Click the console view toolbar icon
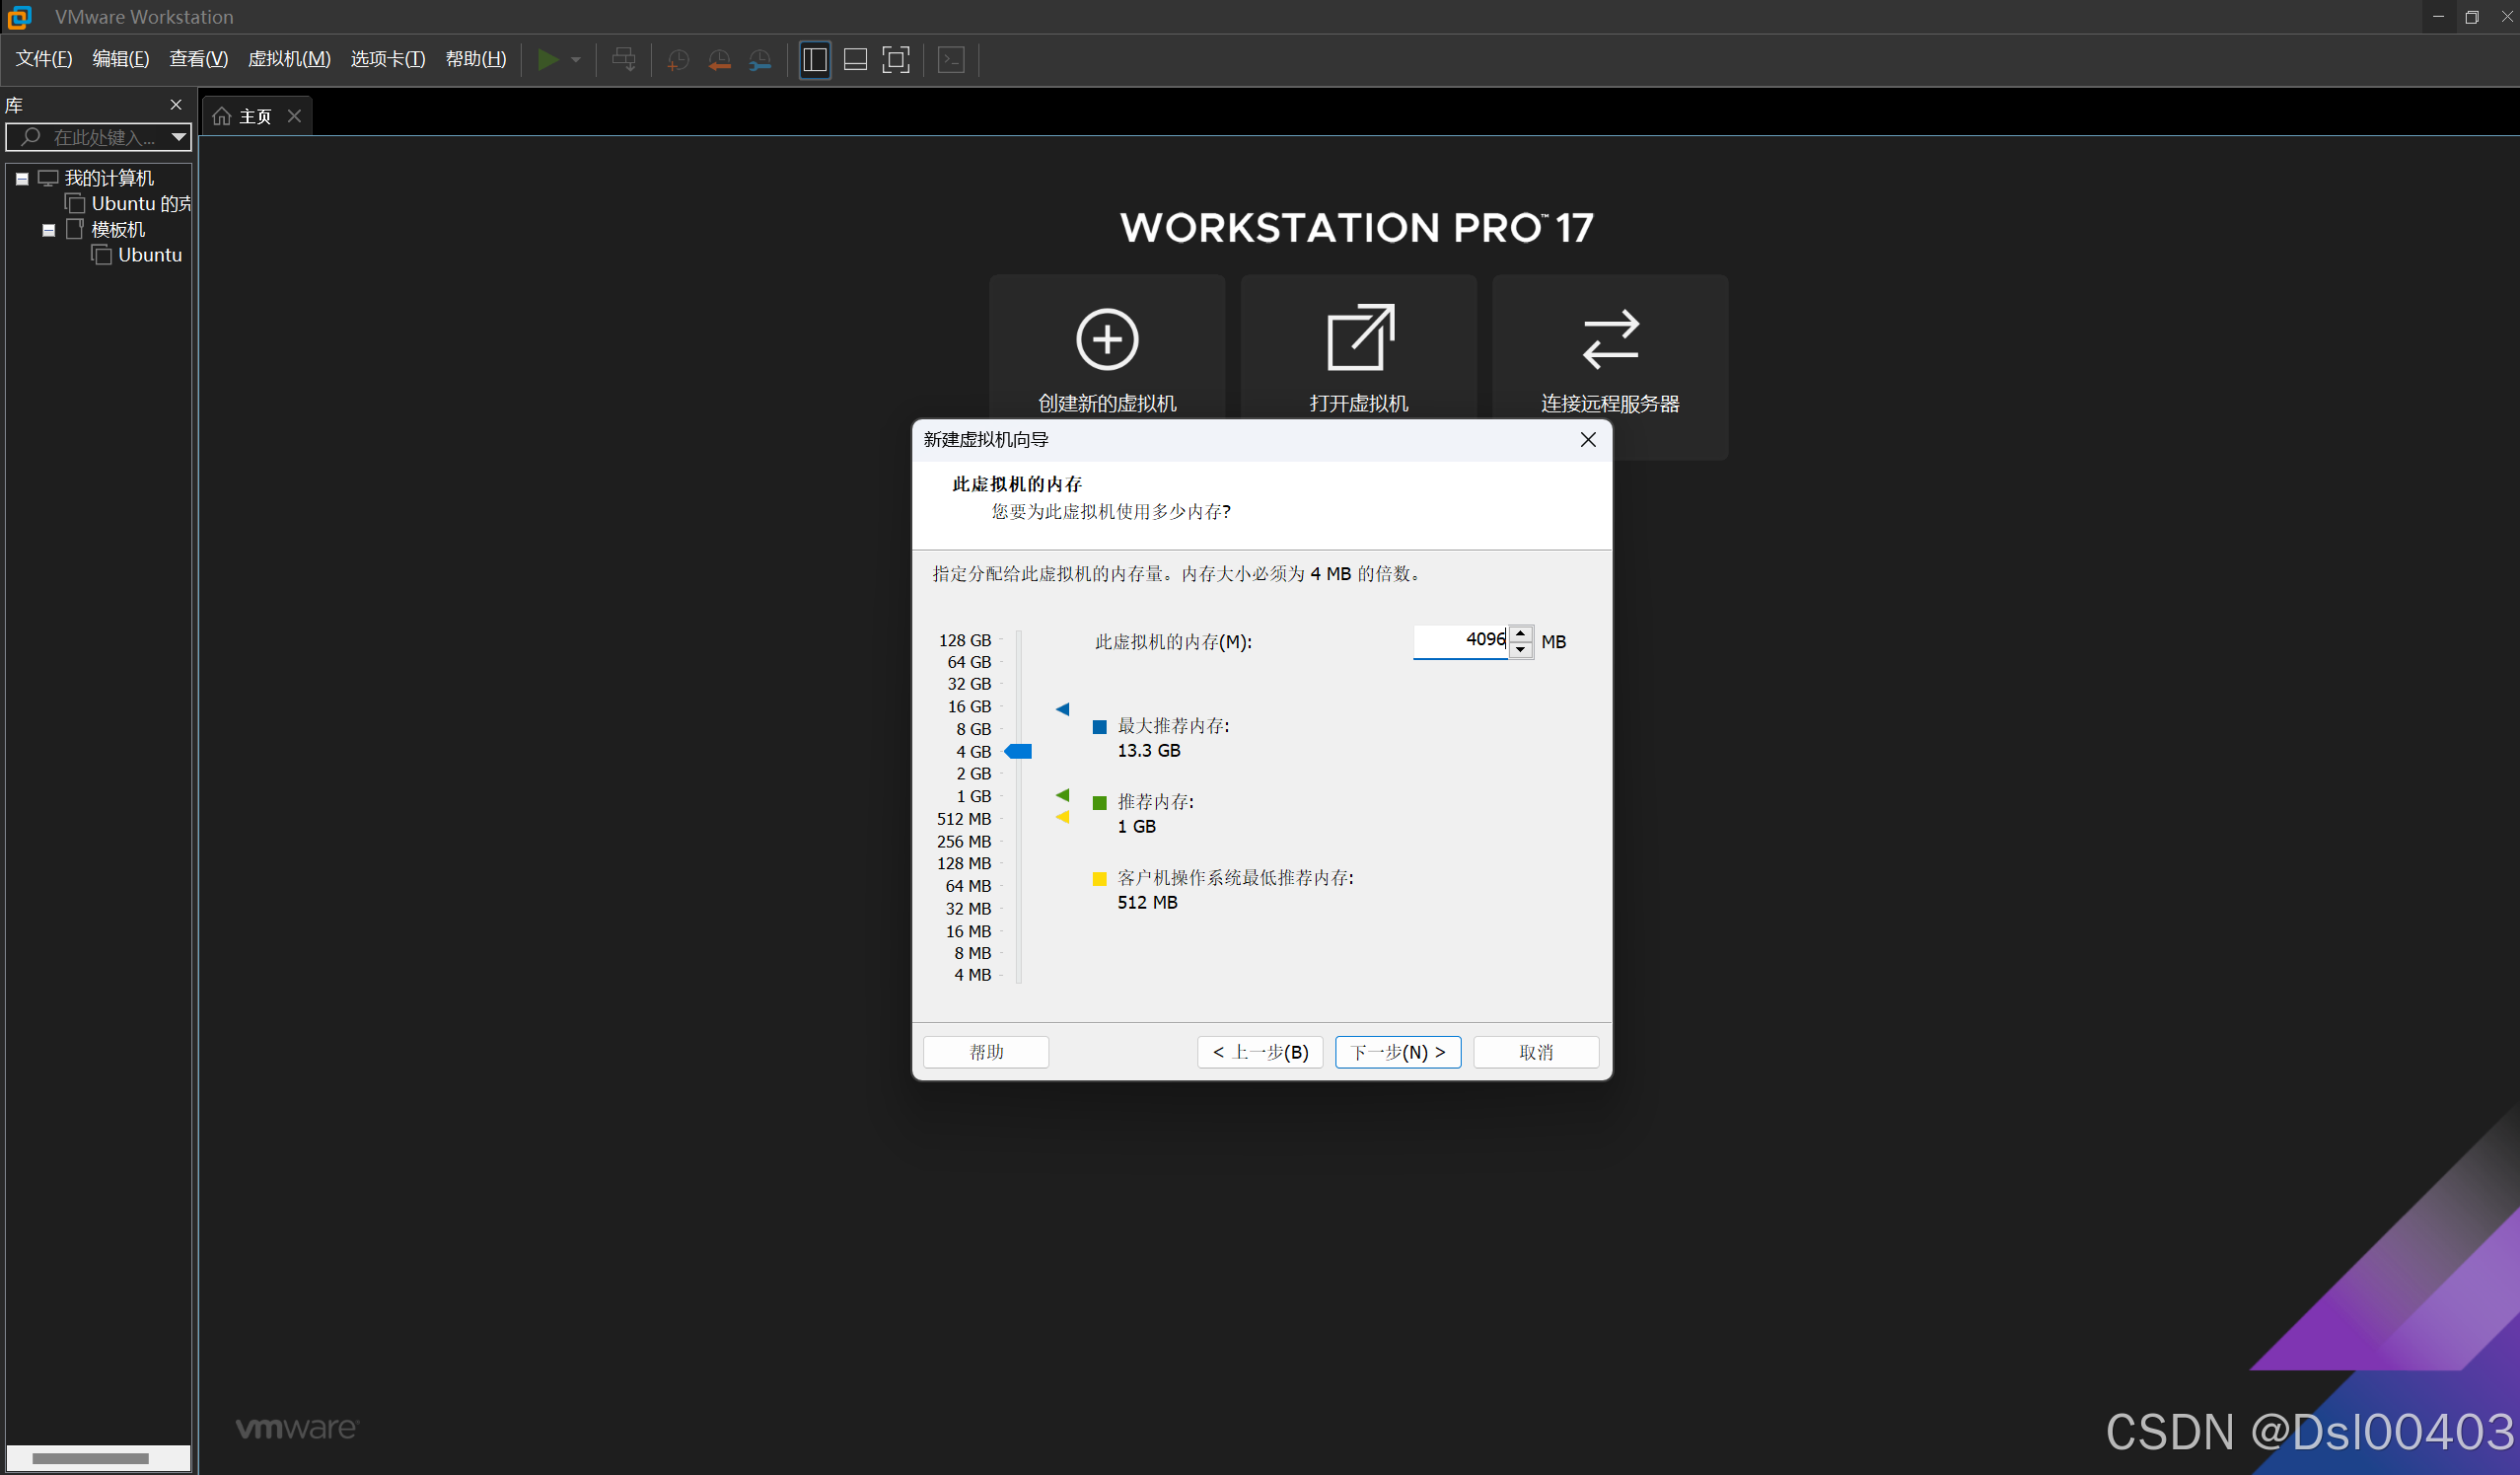Image resolution: width=2520 pixels, height=1475 pixels. click(951, 60)
